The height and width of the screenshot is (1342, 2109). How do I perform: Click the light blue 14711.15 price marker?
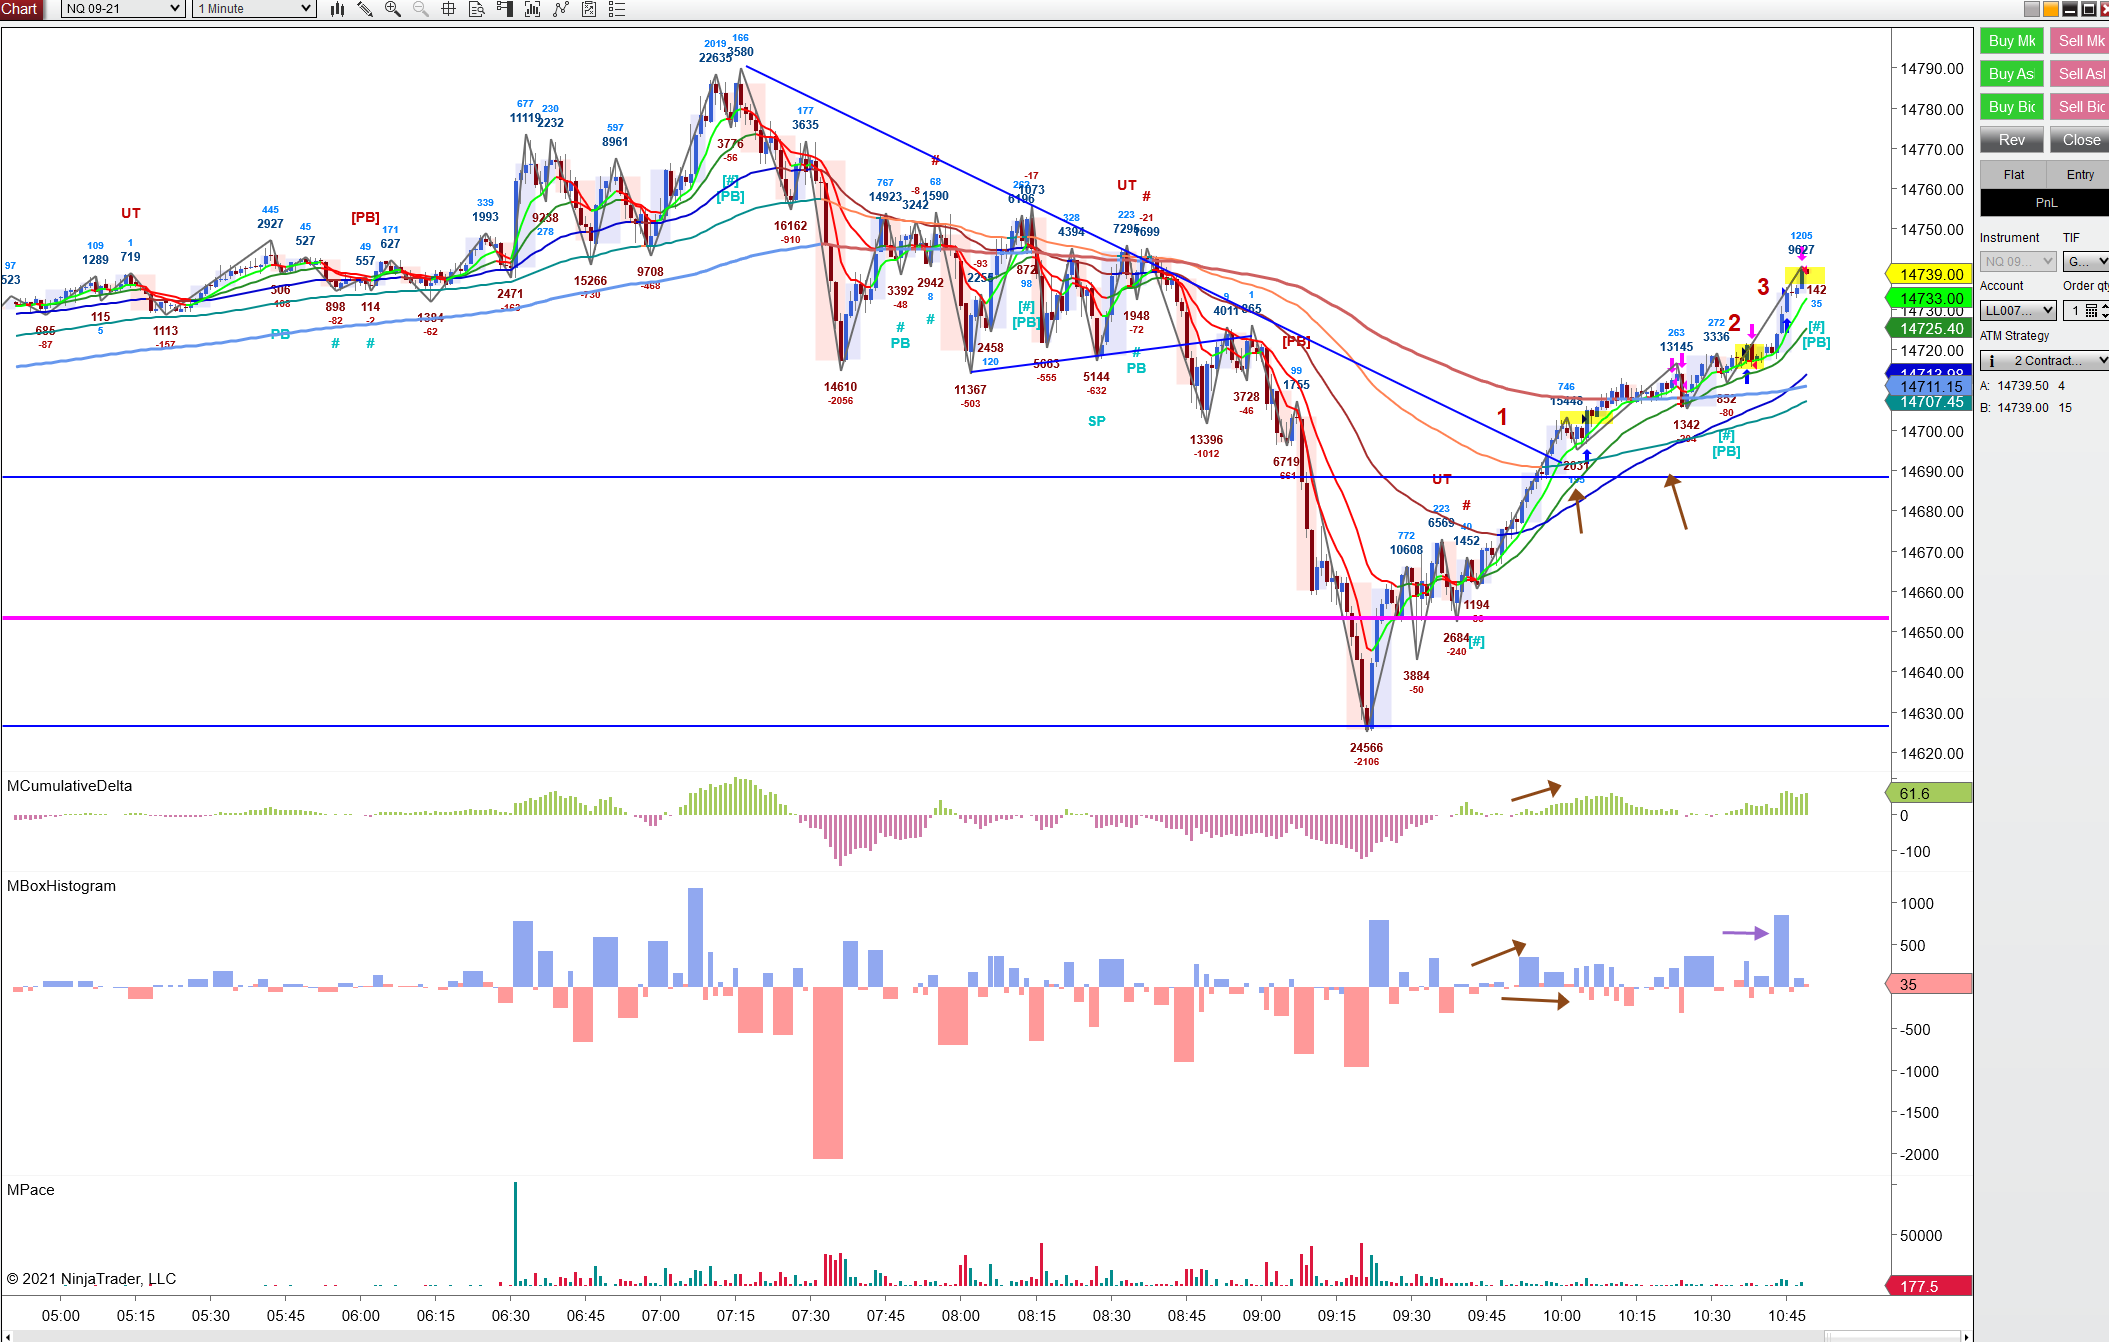tap(1928, 386)
